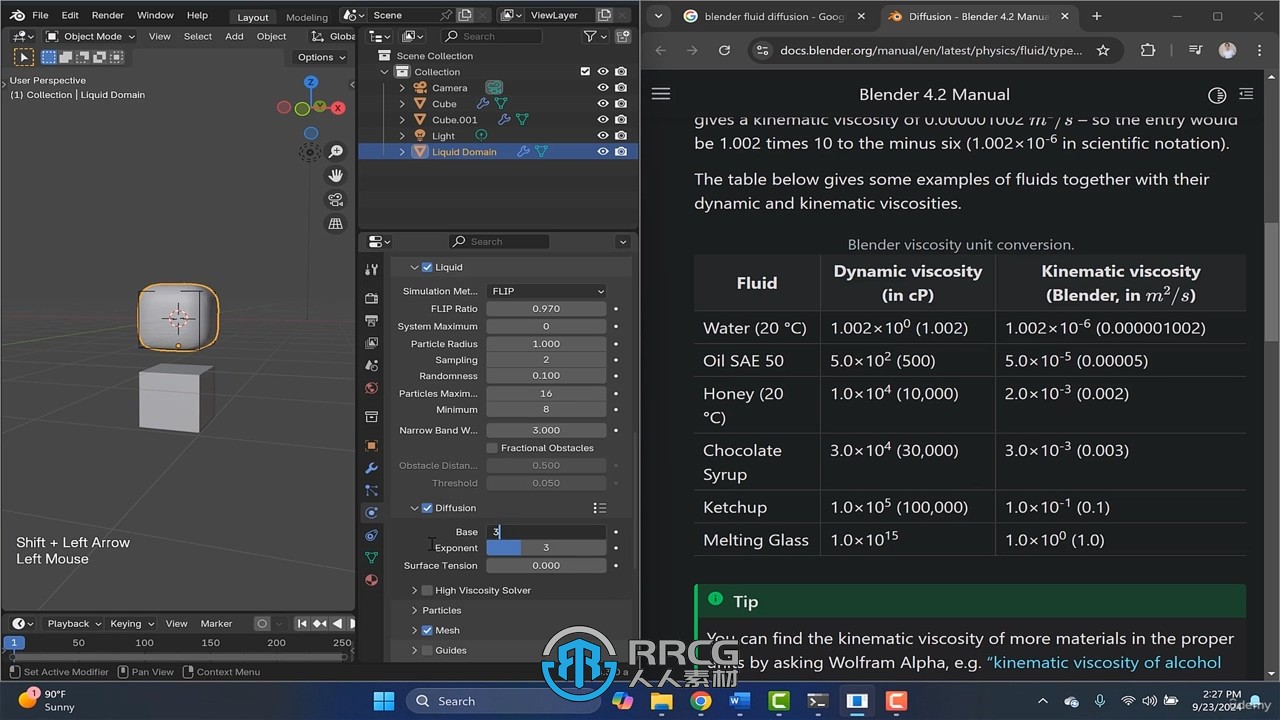Open the Particles properties tab
The image size is (1280, 720).
point(371,490)
